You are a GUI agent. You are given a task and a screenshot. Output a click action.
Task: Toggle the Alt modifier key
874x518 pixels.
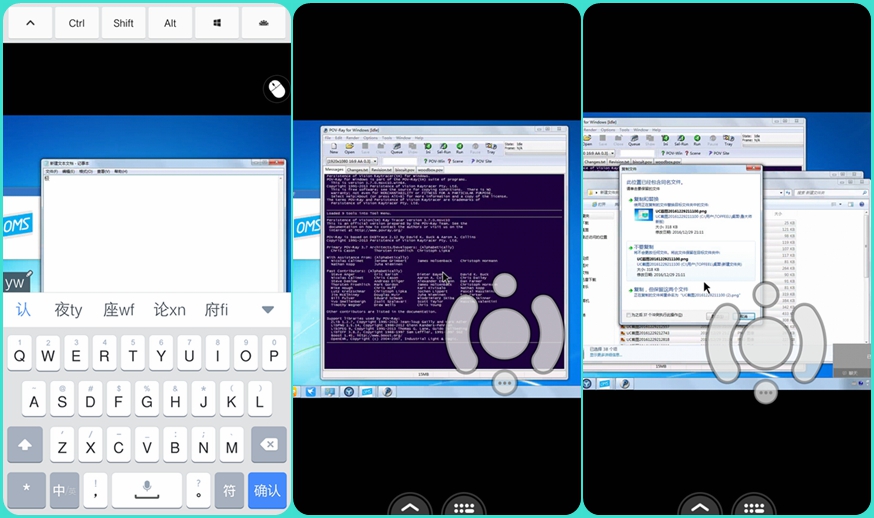[x=170, y=23]
